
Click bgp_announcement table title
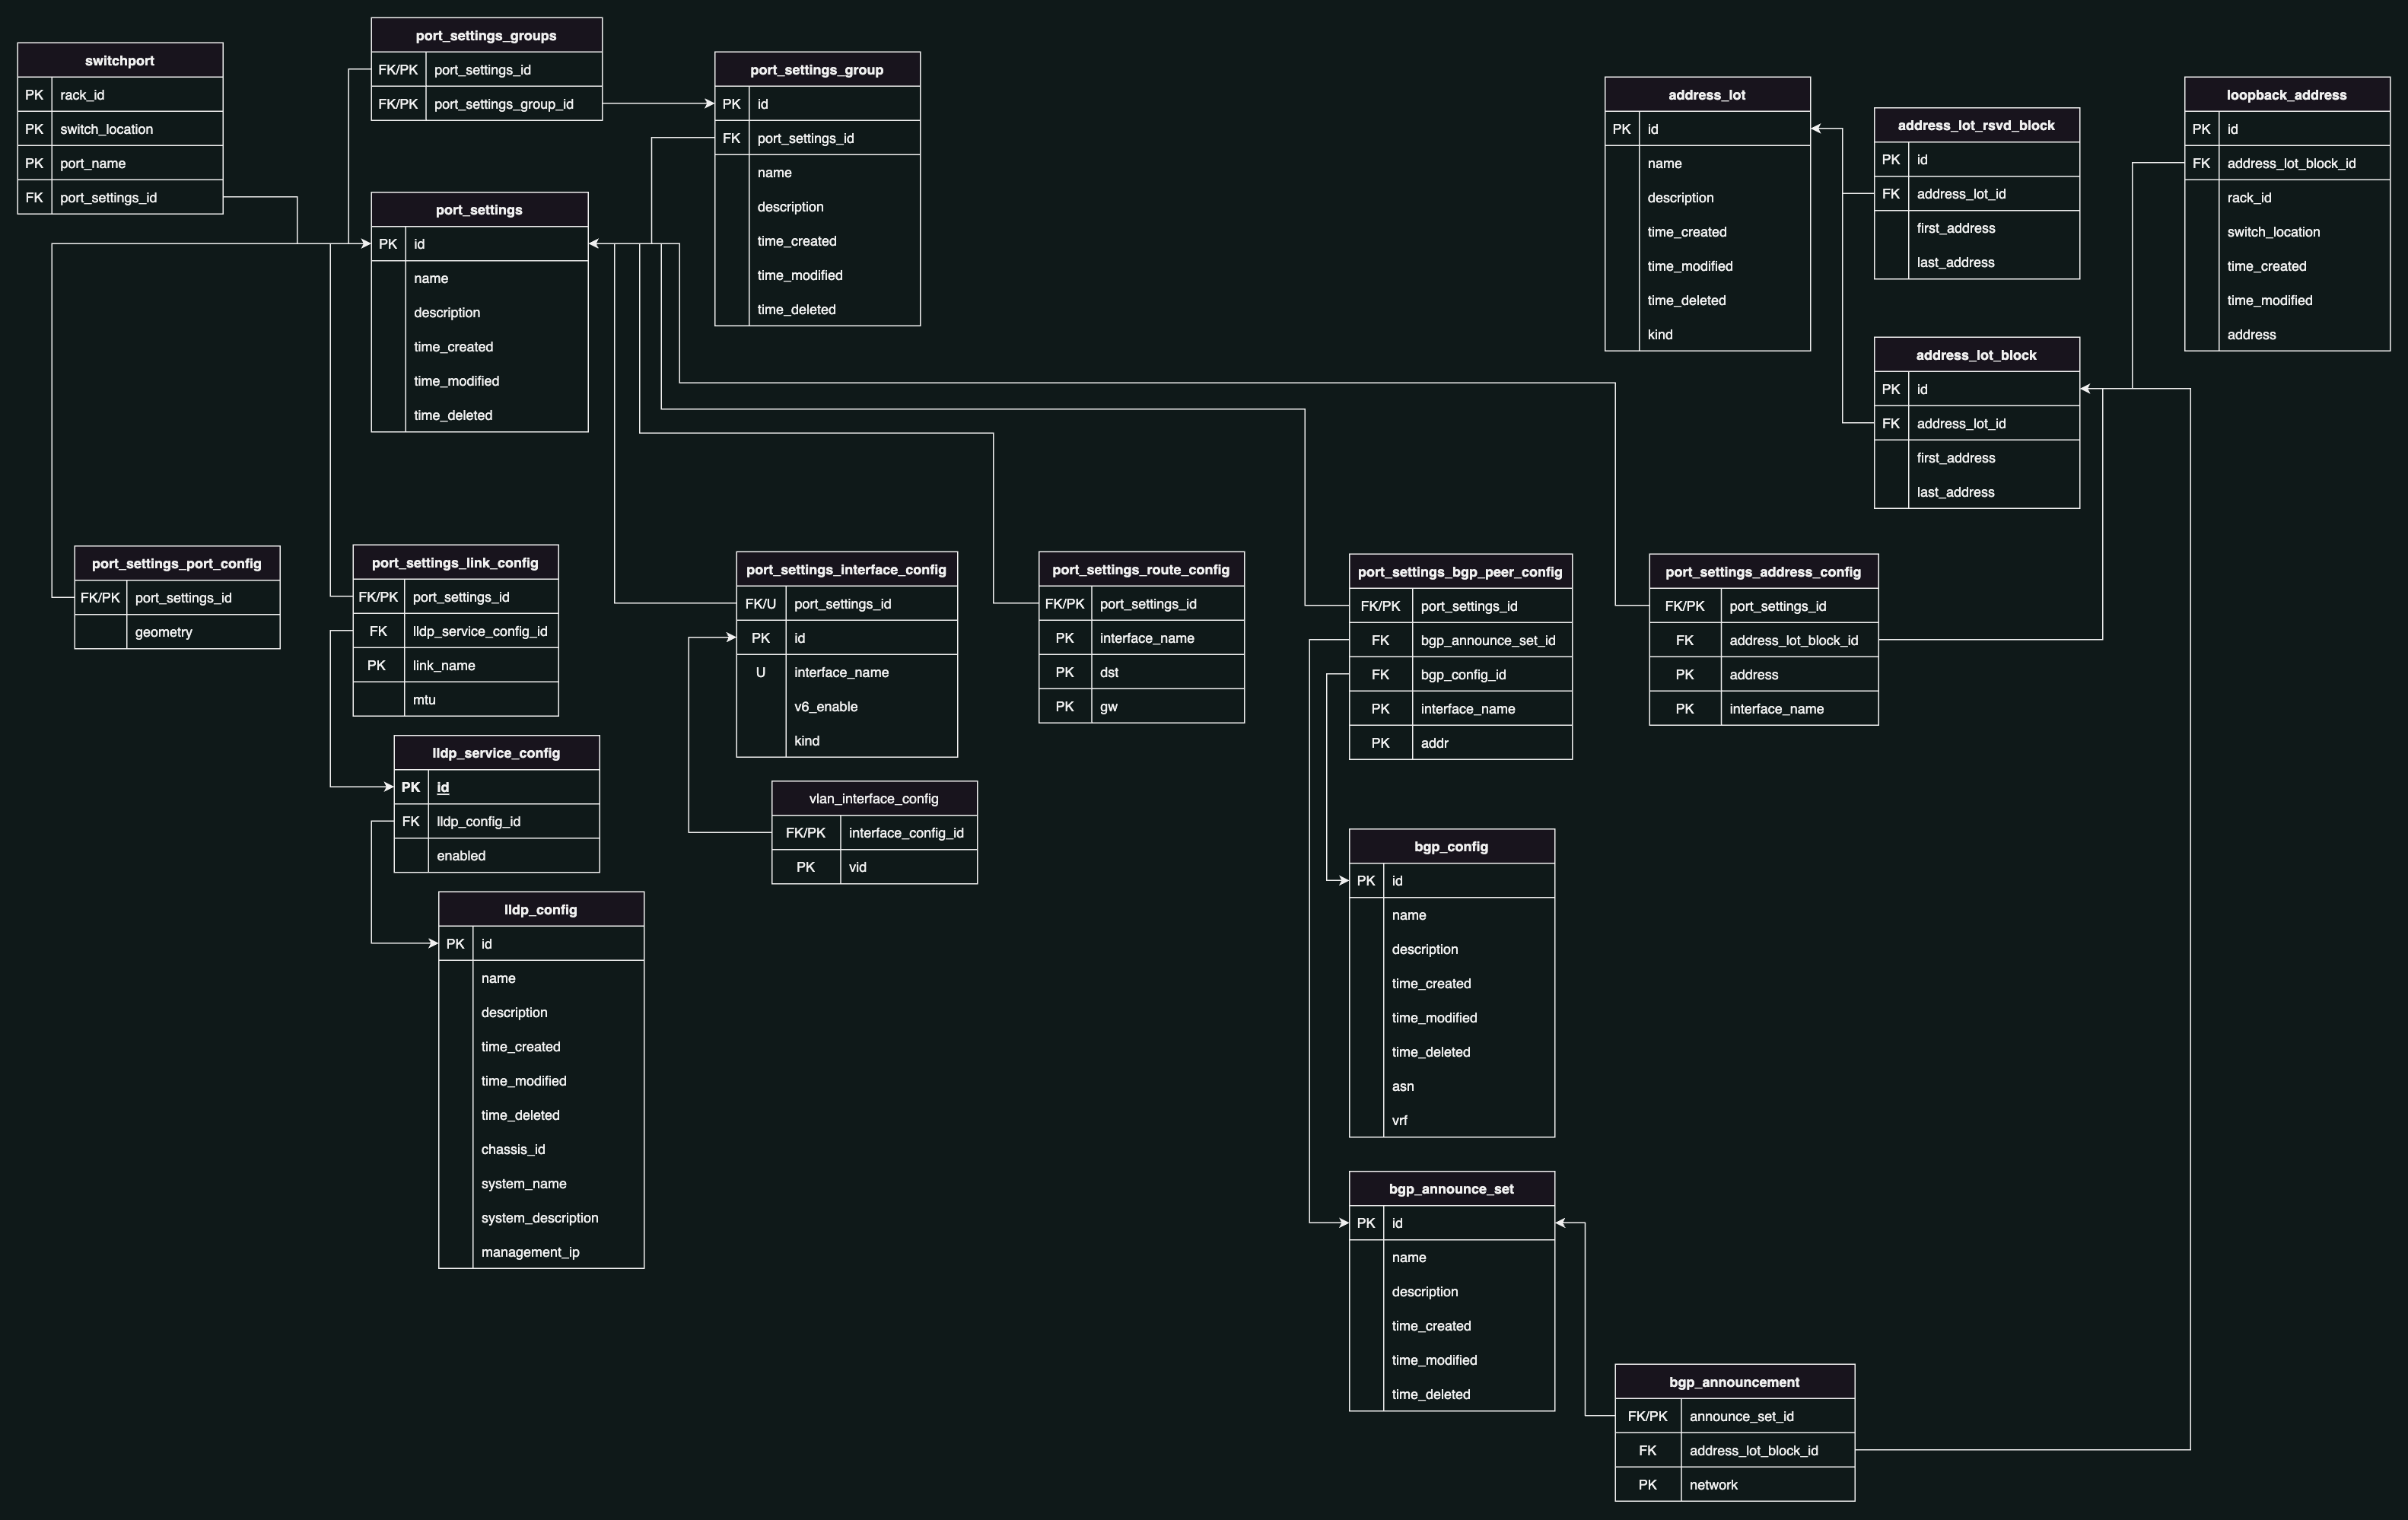[x=1734, y=1381]
